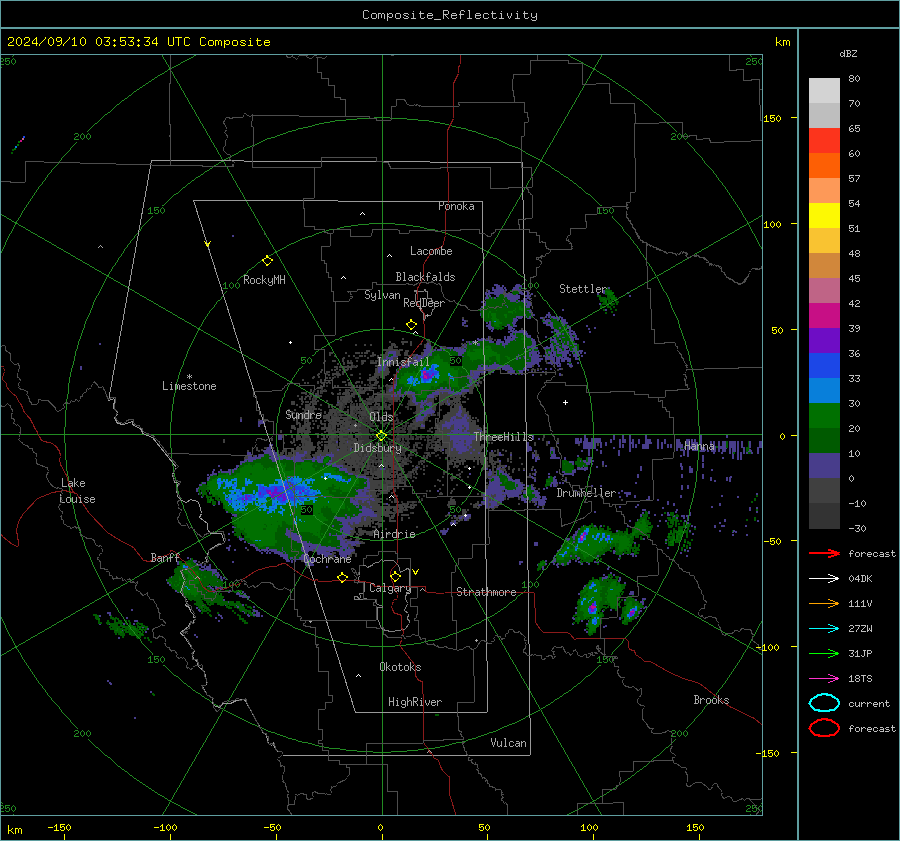Click the 2024/09/10 03:53:34 UTC timestamp
This screenshot has width=900, height=841.
[138, 42]
